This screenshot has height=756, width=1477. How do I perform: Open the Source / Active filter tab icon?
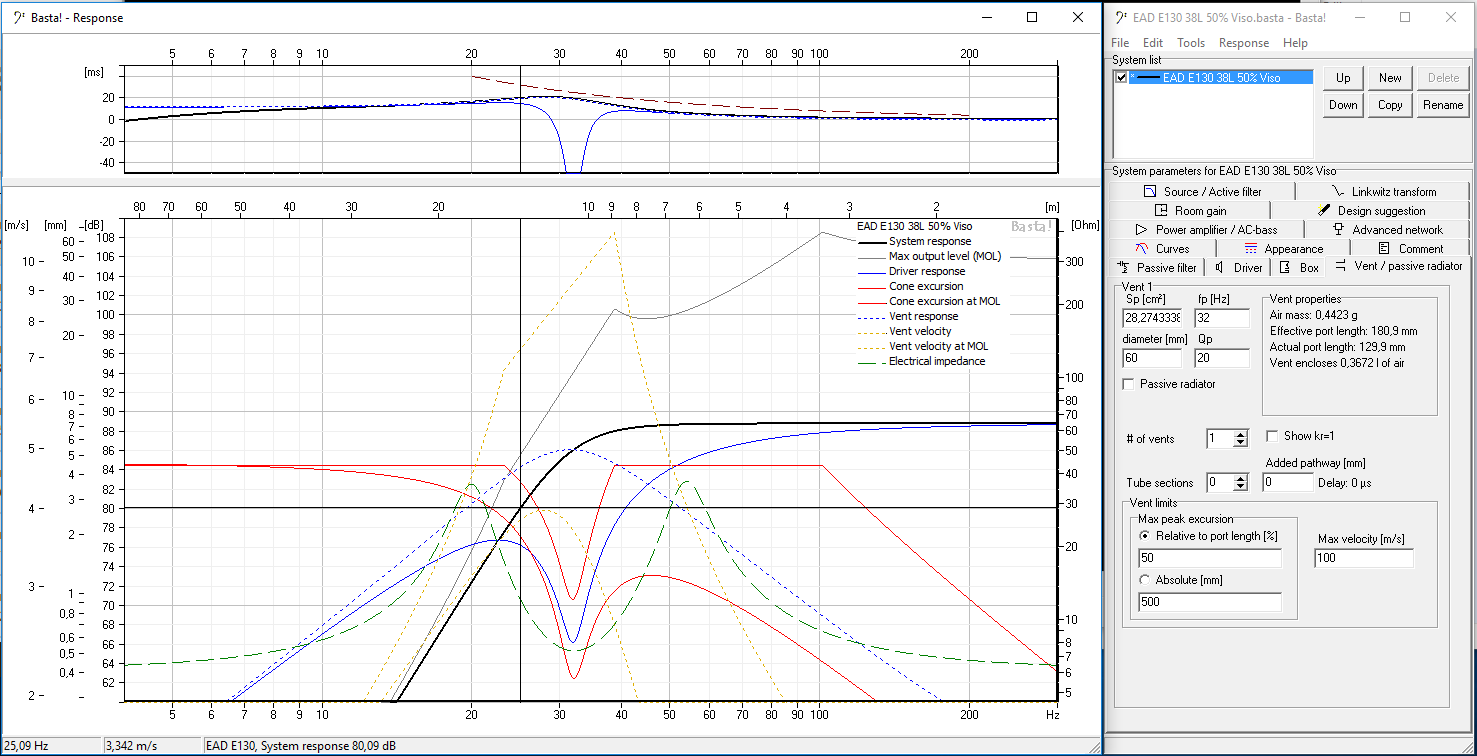(x=1149, y=191)
